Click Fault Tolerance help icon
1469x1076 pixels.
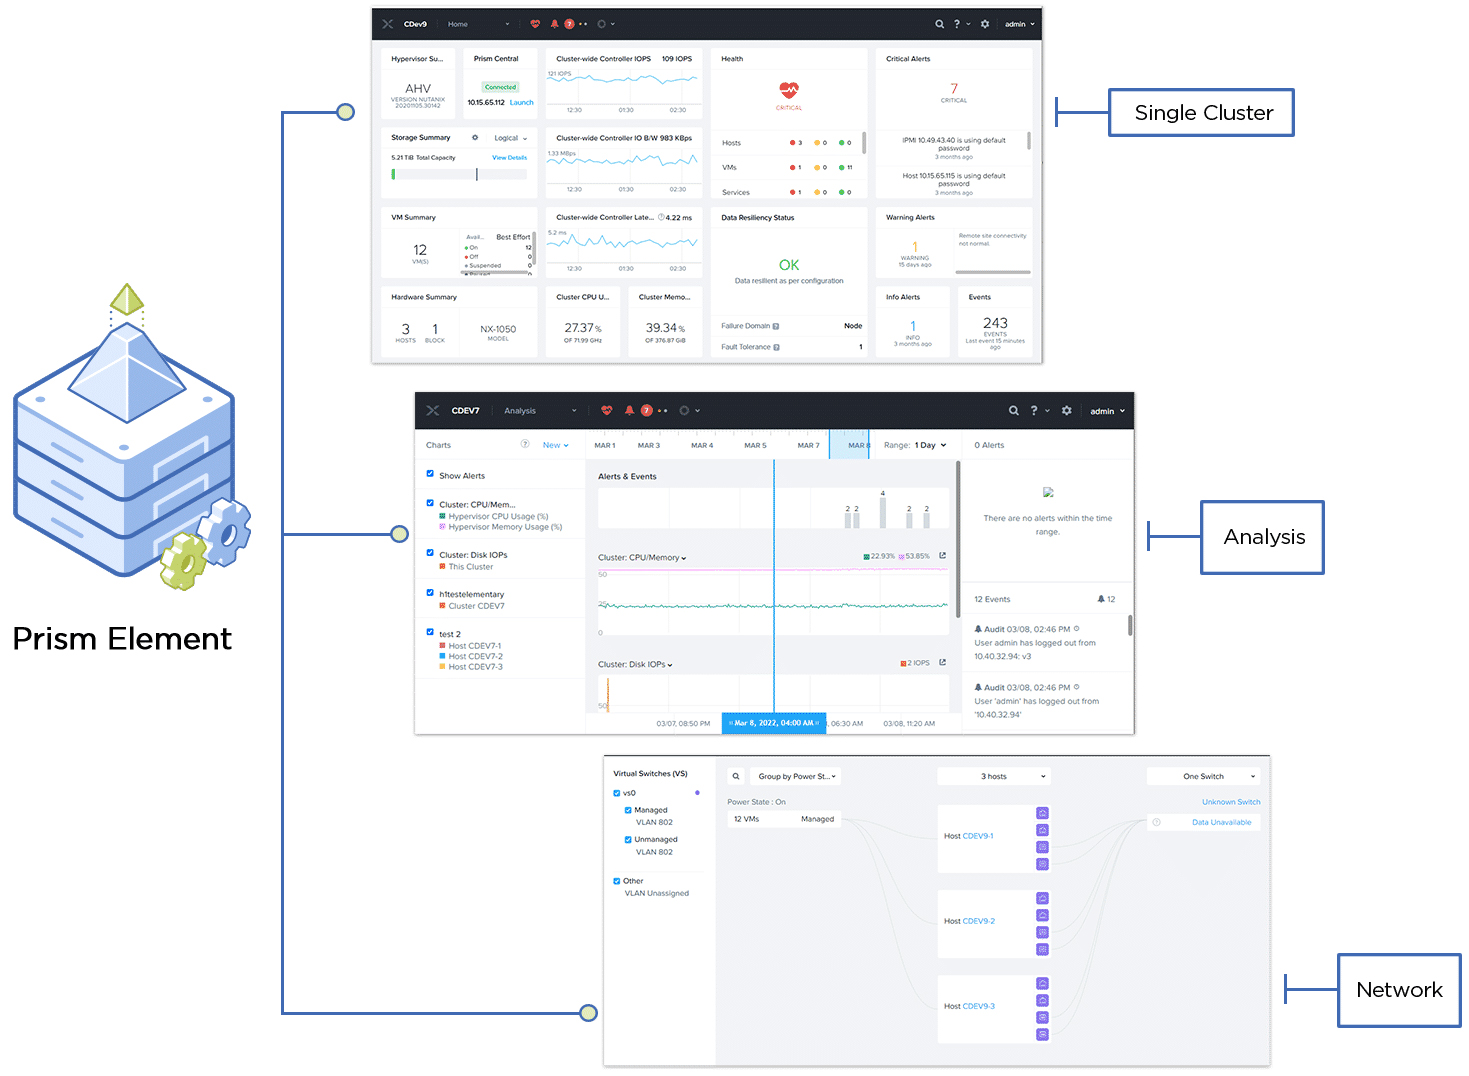click(777, 347)
